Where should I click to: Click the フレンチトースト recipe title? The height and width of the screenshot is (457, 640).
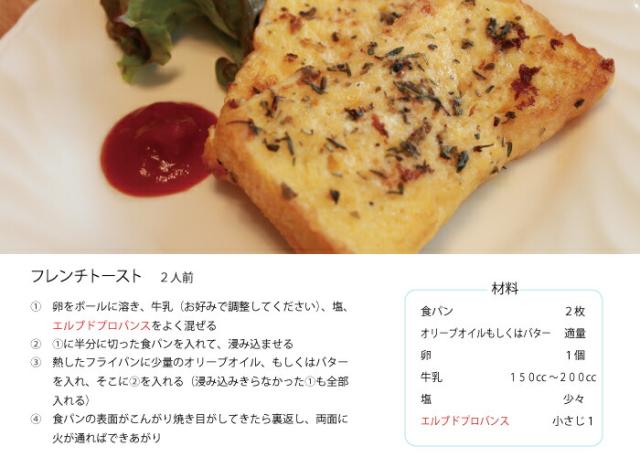[x=86, y=276]
